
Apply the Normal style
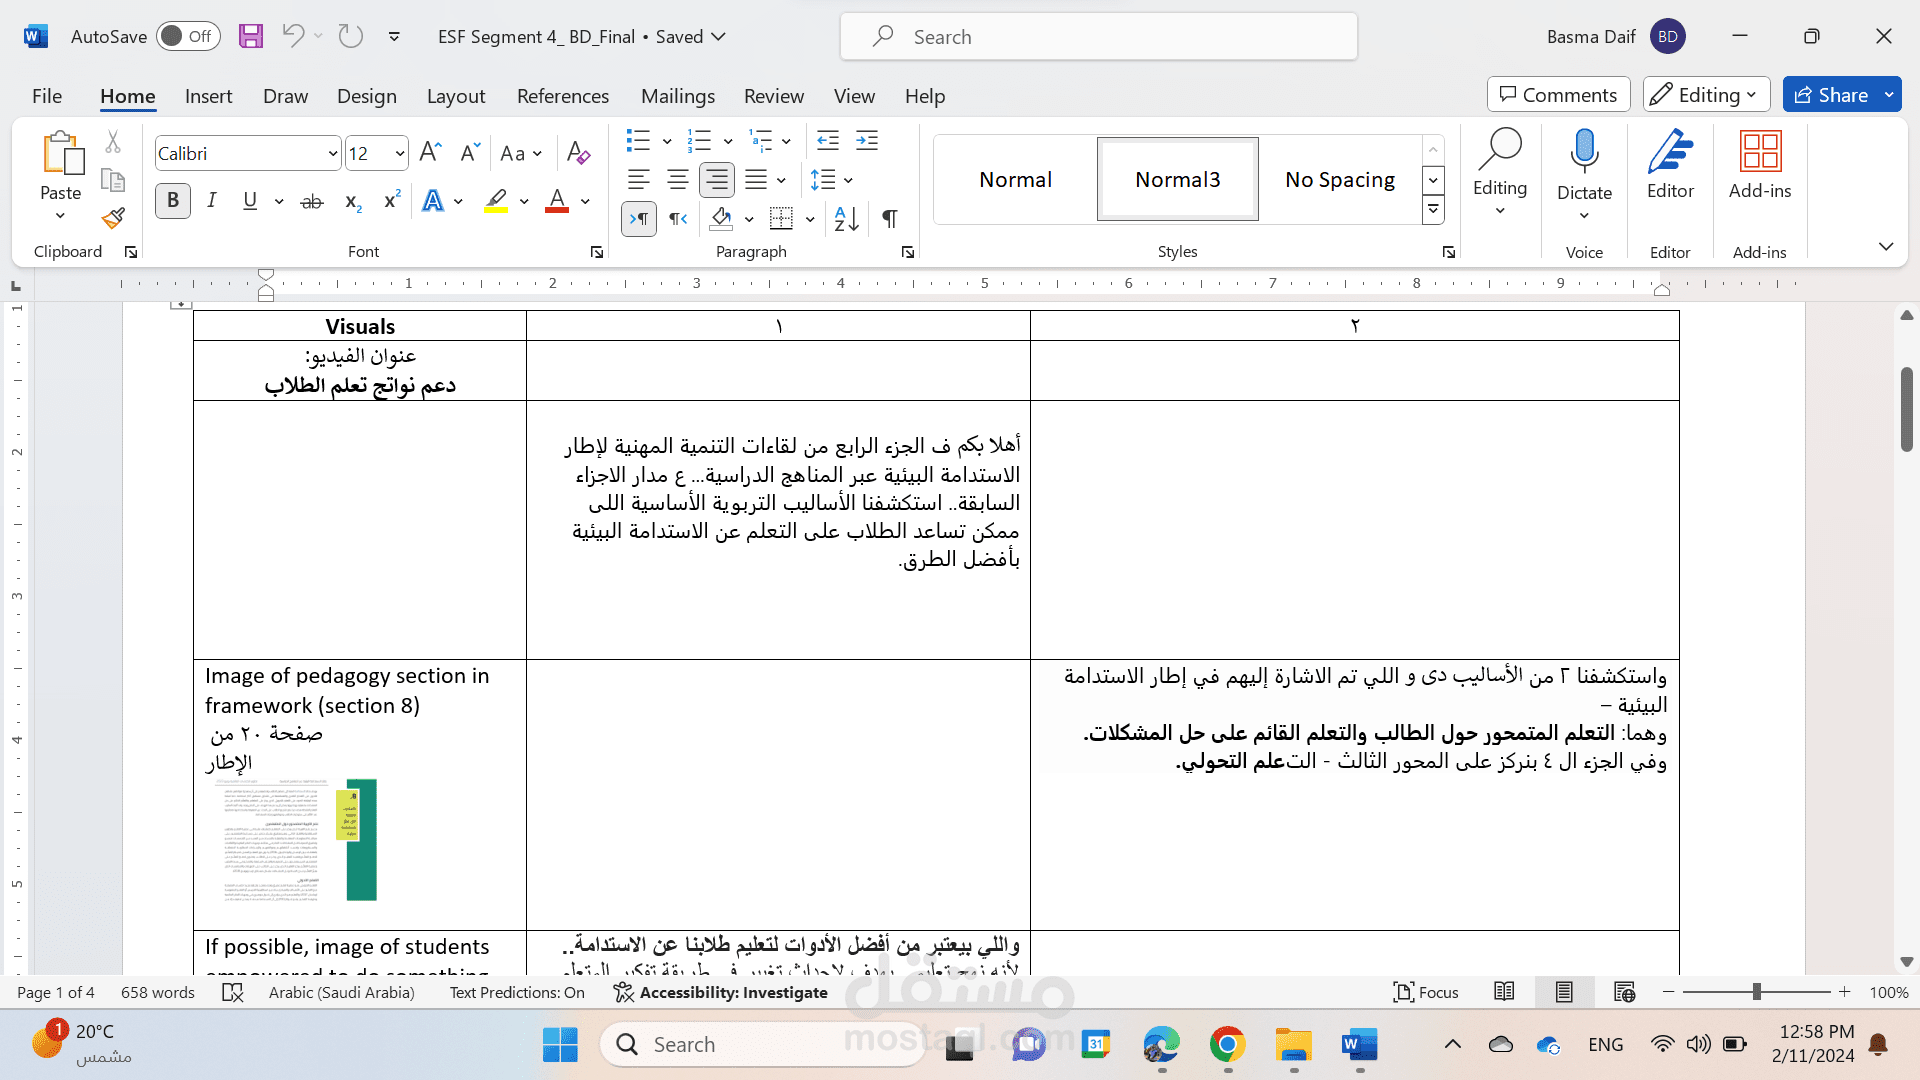(1015, 179)
